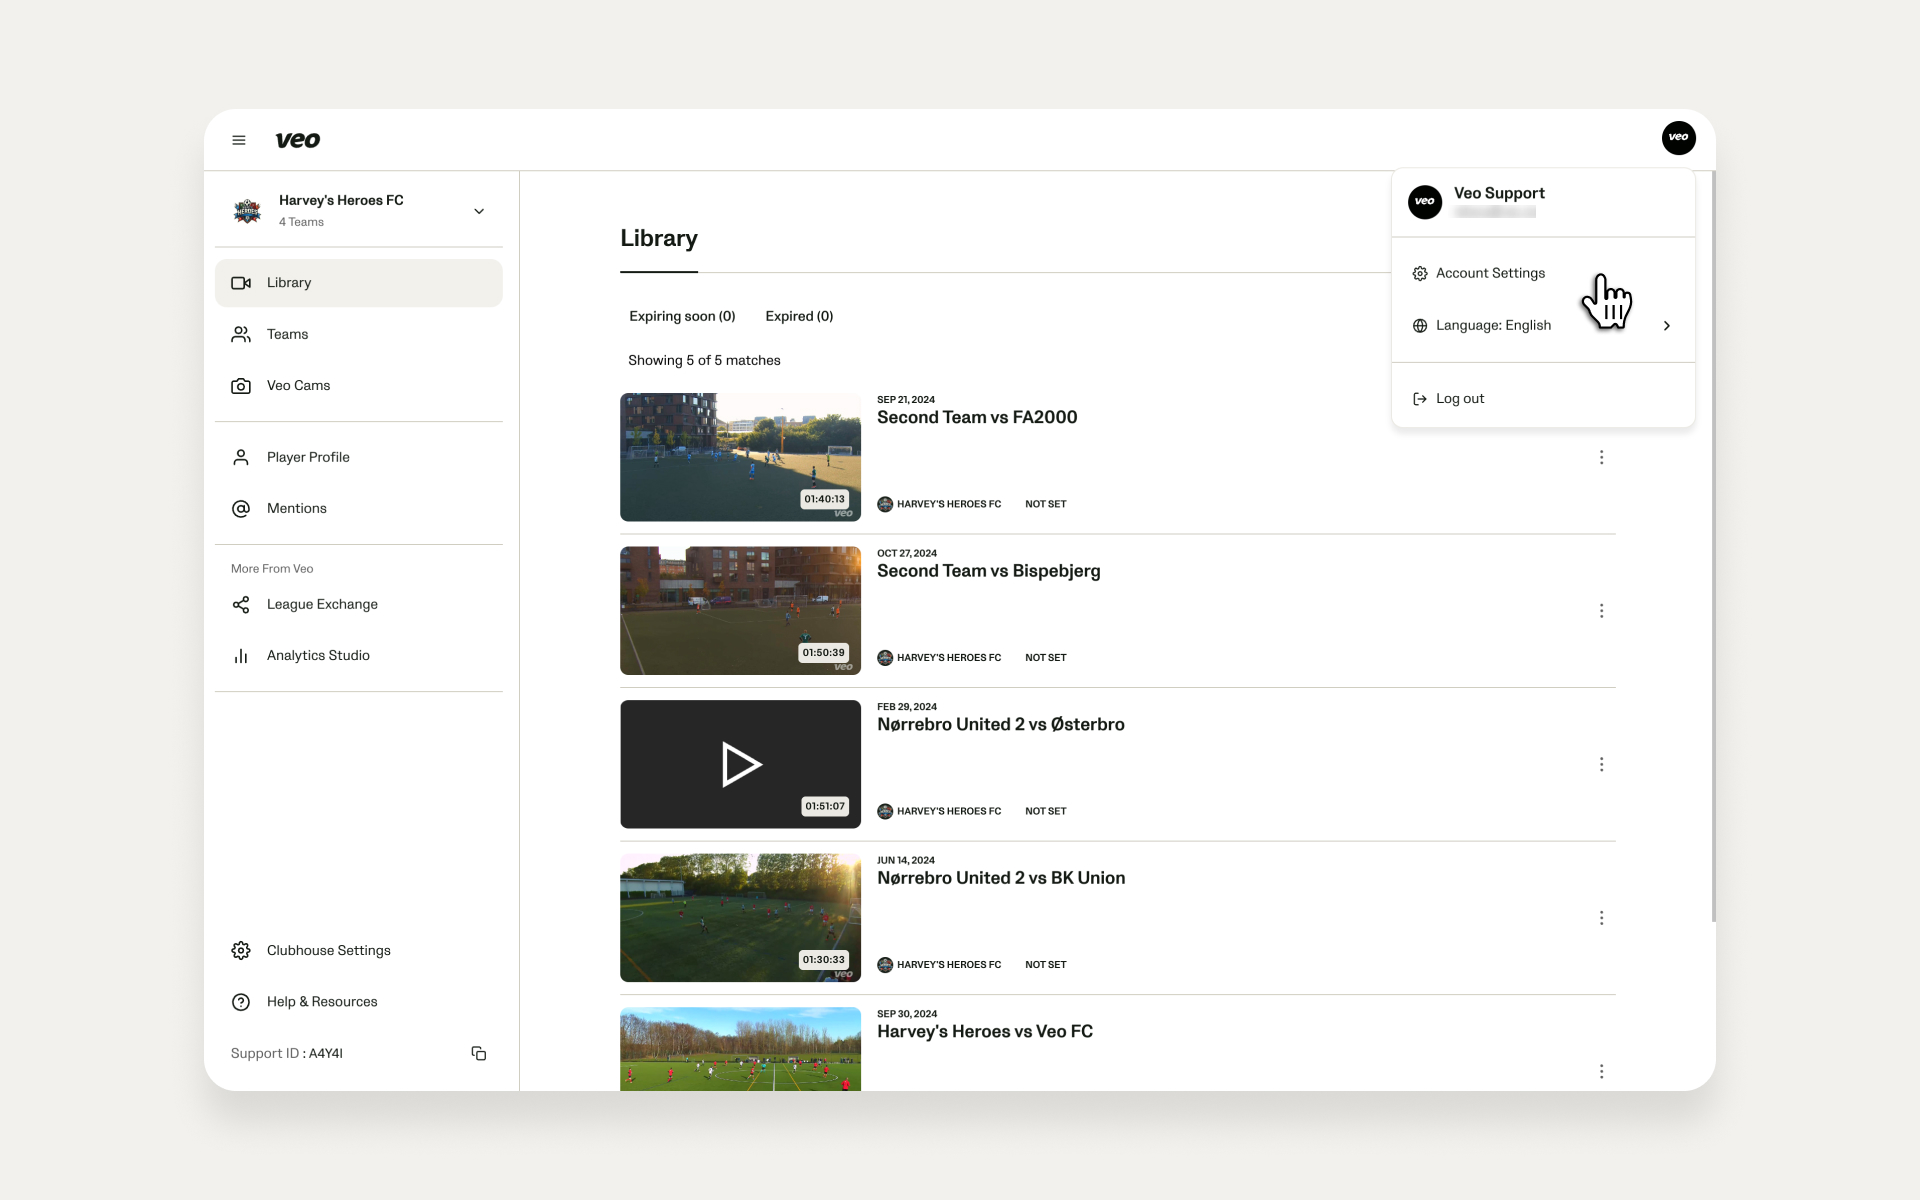Open Player Profile page
Screen dimensions: 1920x1200
coord(358,457)
